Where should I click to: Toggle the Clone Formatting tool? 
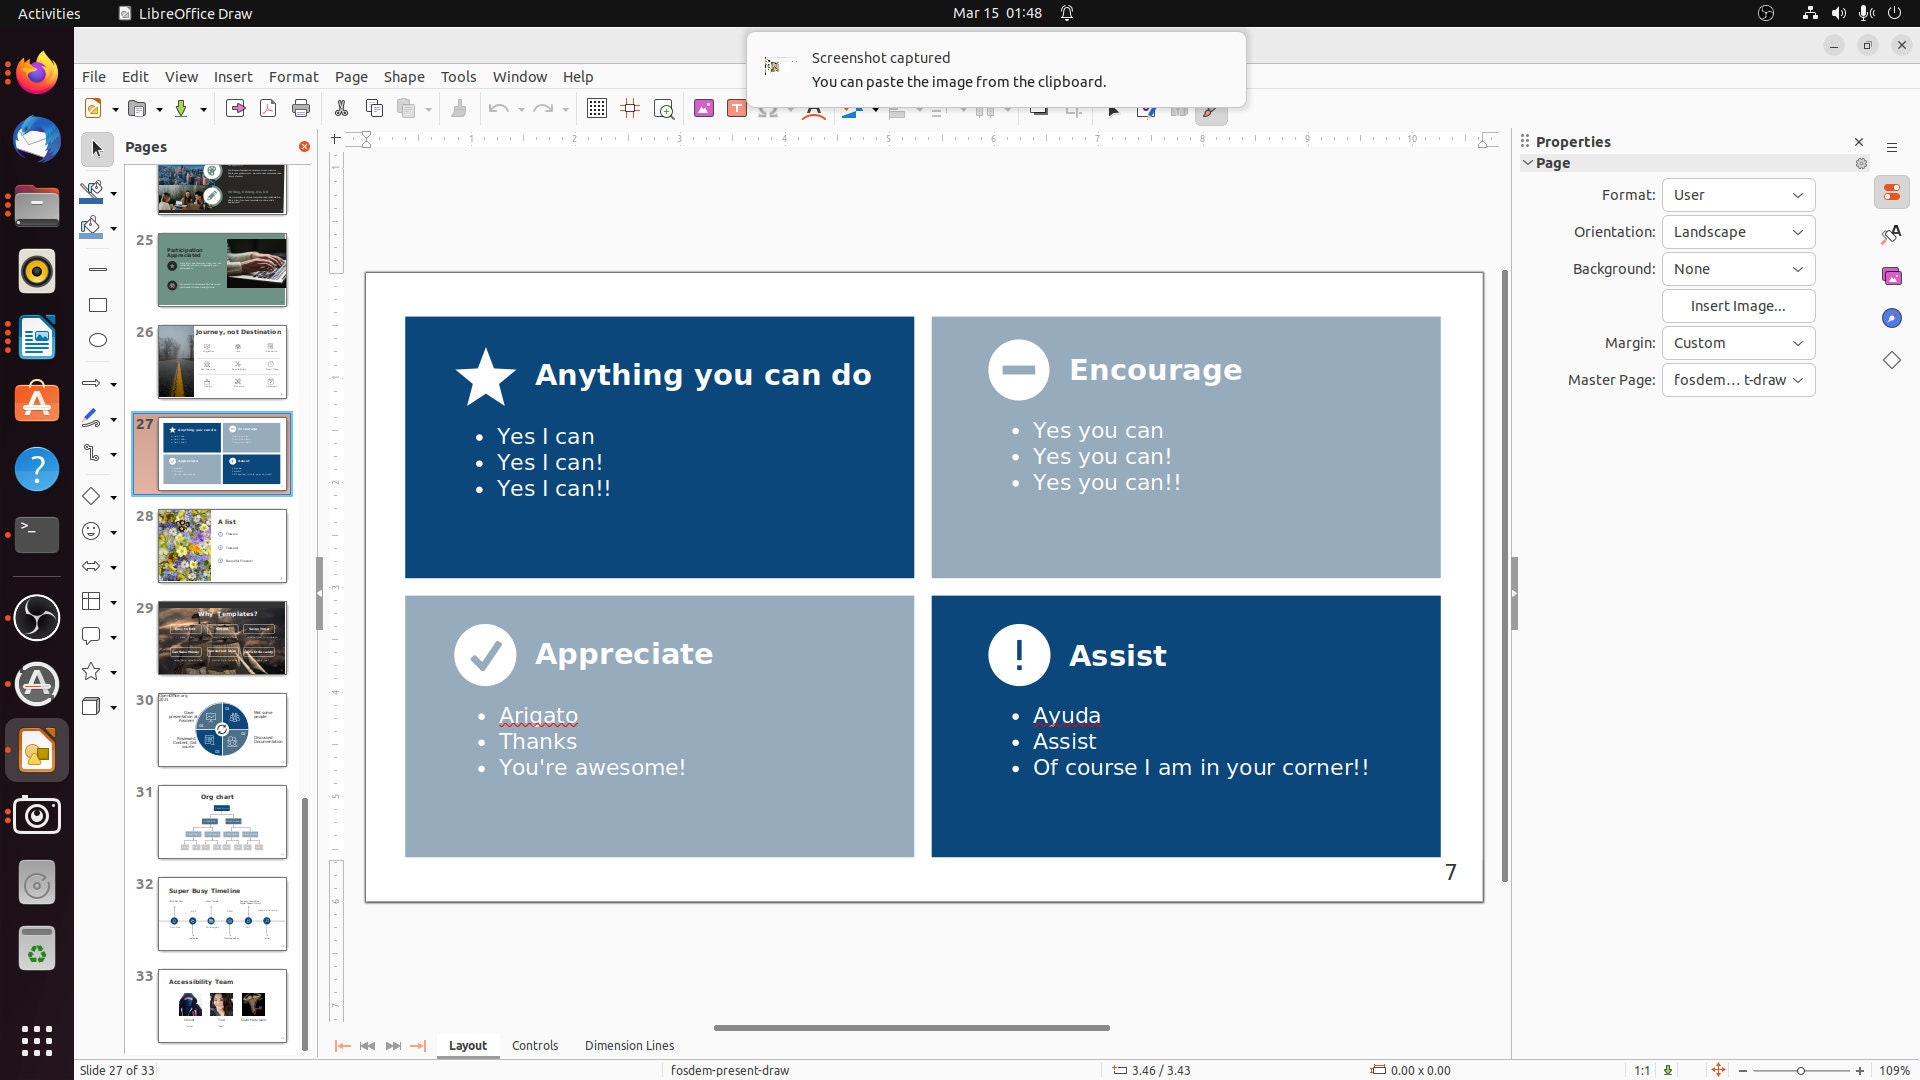point(459,108)
